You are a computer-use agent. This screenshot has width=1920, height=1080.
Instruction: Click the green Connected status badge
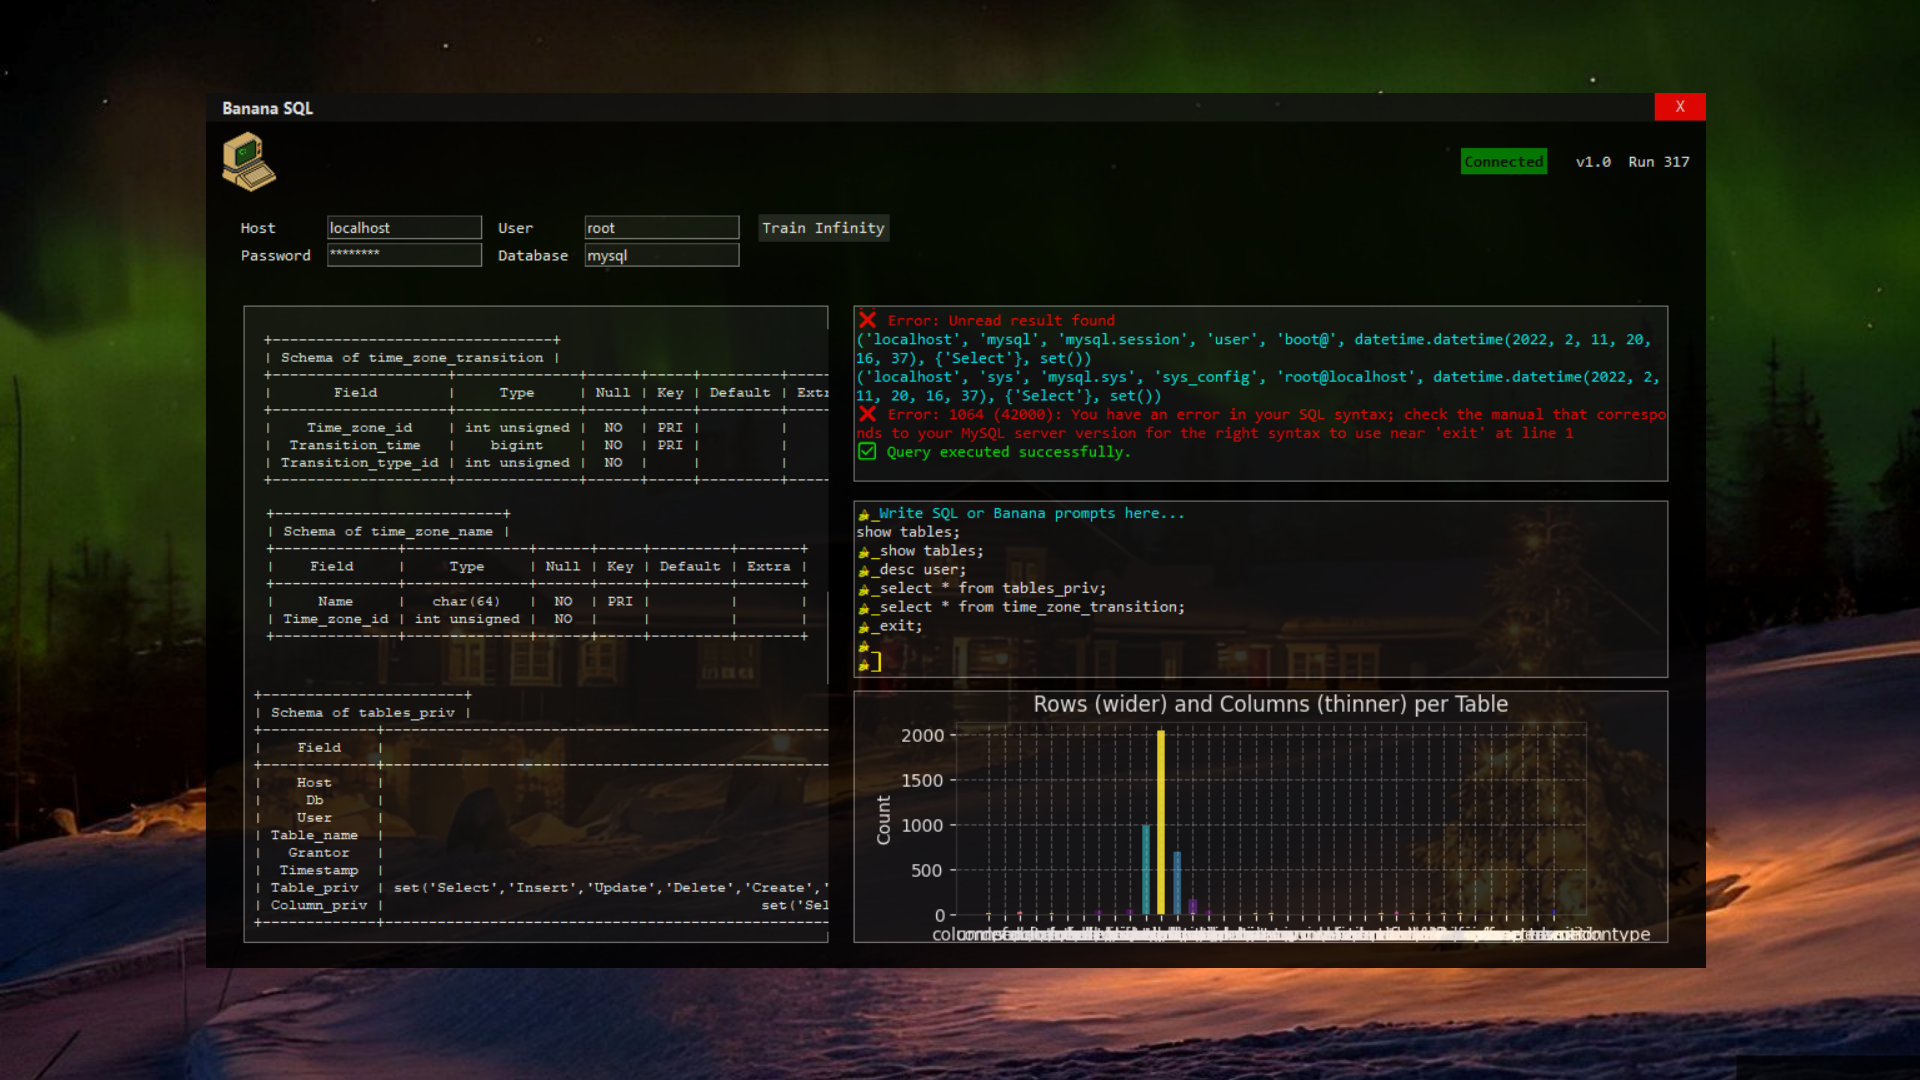1503,162
